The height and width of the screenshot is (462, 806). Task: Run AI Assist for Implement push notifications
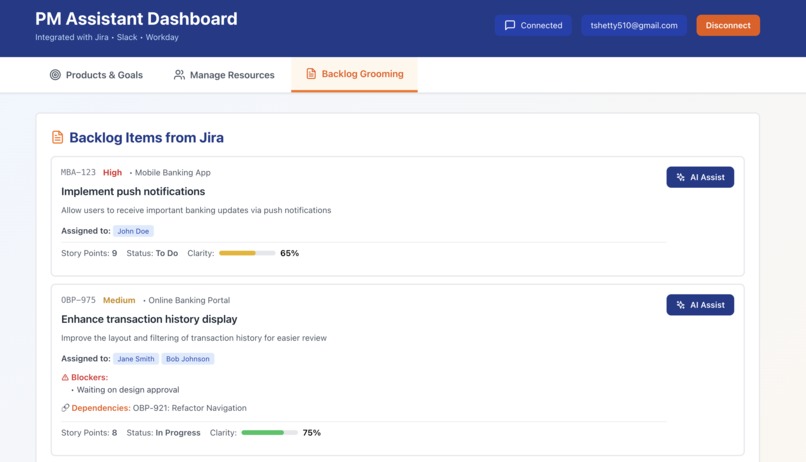(700, 177)
